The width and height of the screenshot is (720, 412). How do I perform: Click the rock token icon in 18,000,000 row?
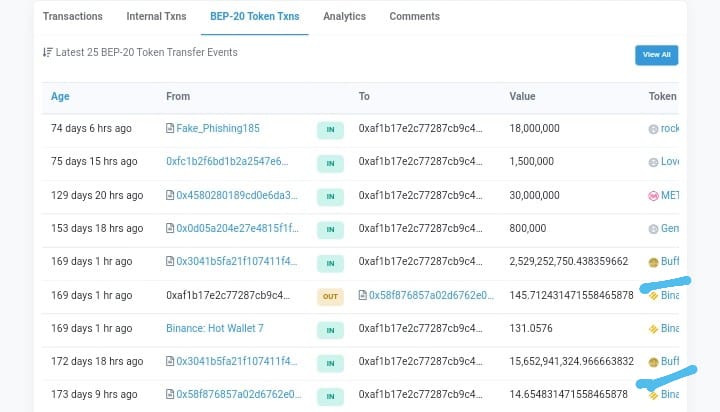(x=653, y=129)
